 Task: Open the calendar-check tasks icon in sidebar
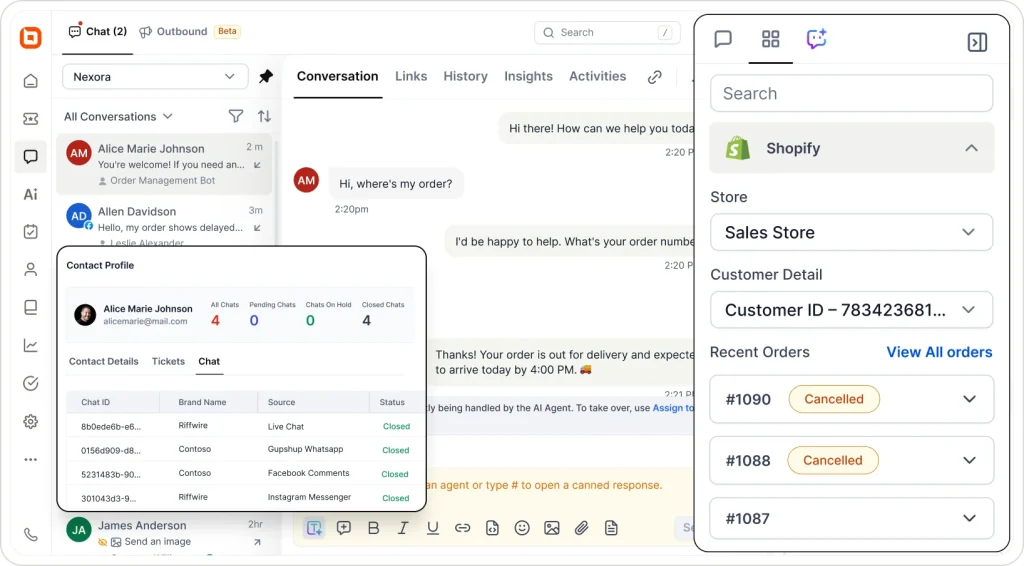click(x=31, y=232)
